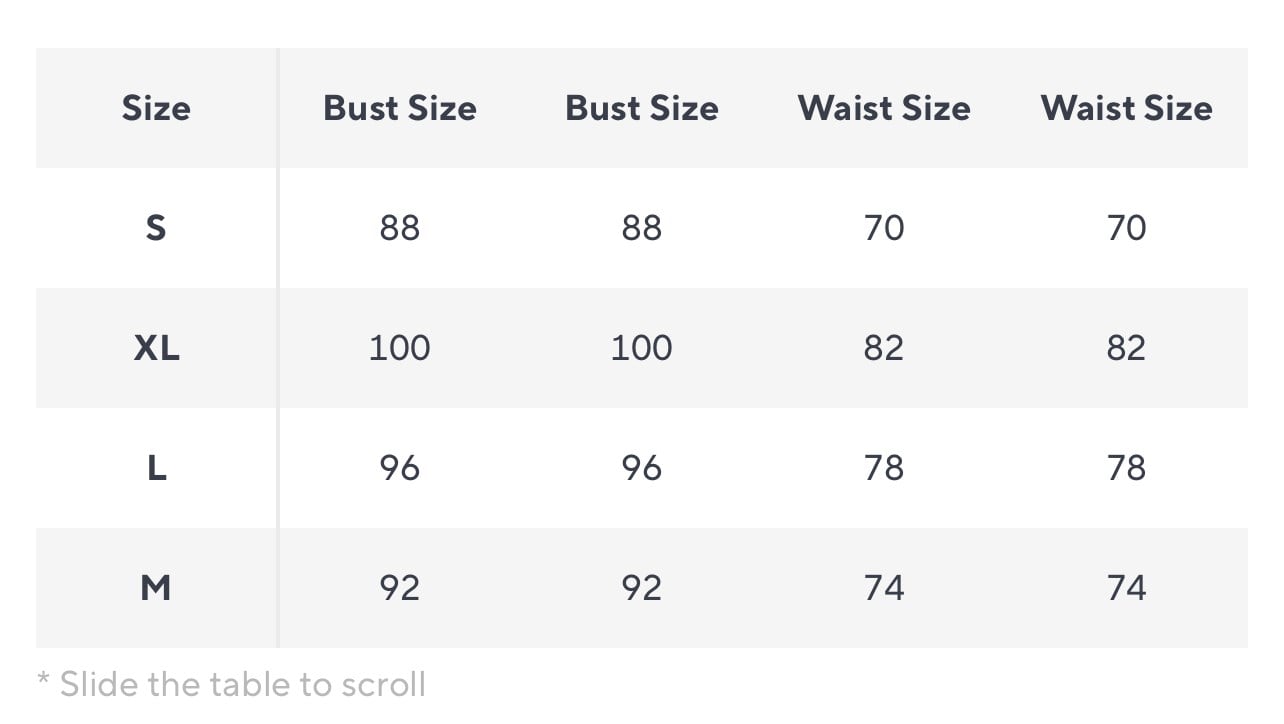Select the last 82 waist value for XL
This screenshot has height=724, width=1284.
tap(1126, 348)
